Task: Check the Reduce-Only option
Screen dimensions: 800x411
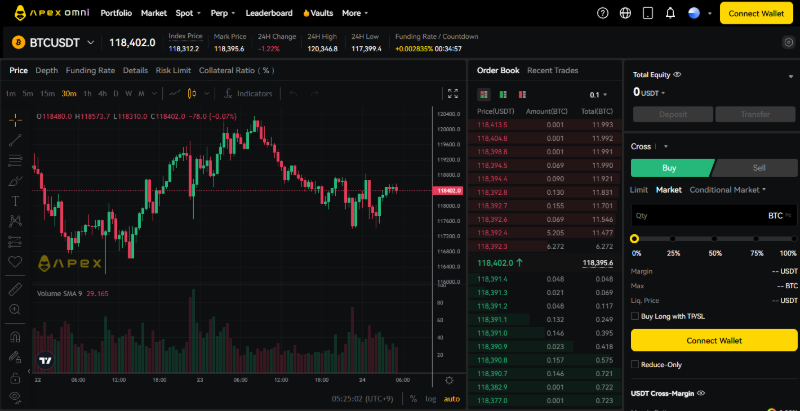Action: (x=635, y=365)
